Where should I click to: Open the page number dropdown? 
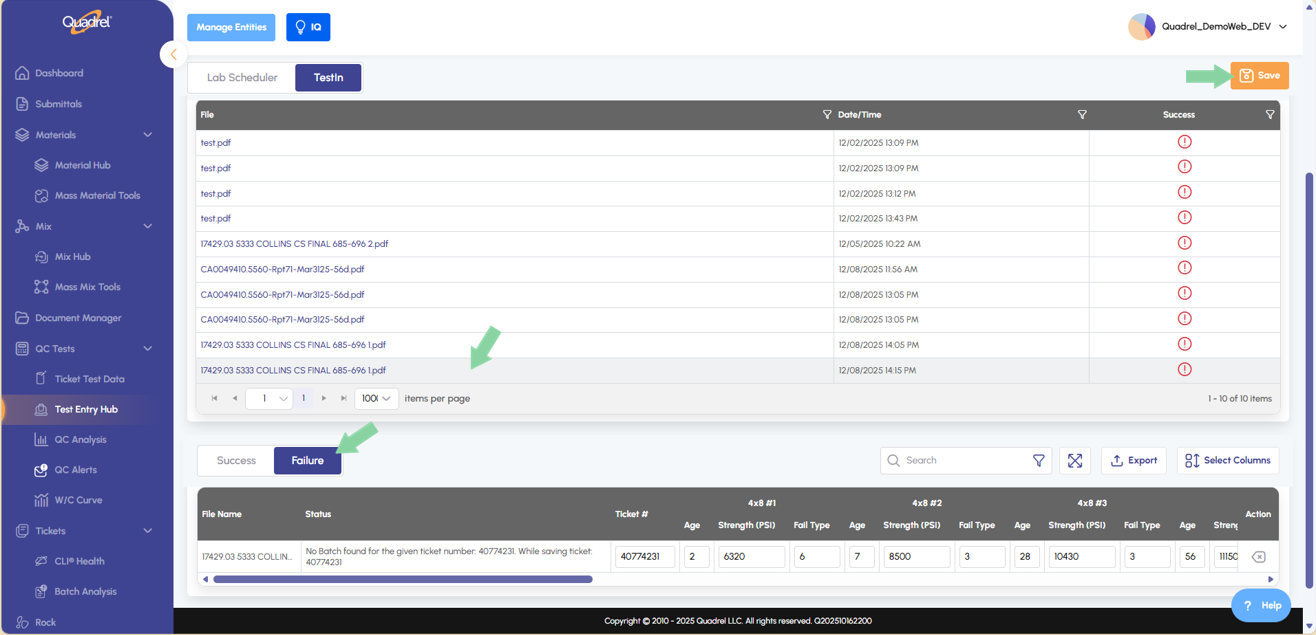pos(268,399)
